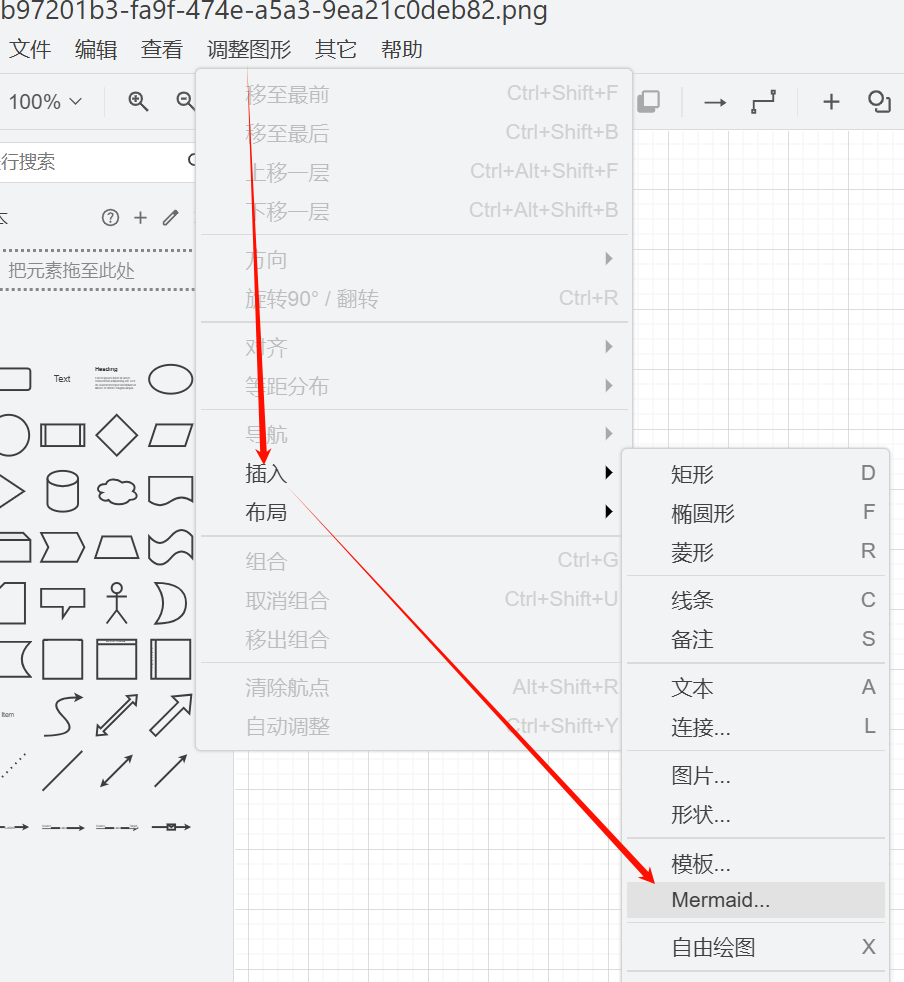Select the Cloud shape in the shape palette
Screen dimensions: 904x982
115,489
